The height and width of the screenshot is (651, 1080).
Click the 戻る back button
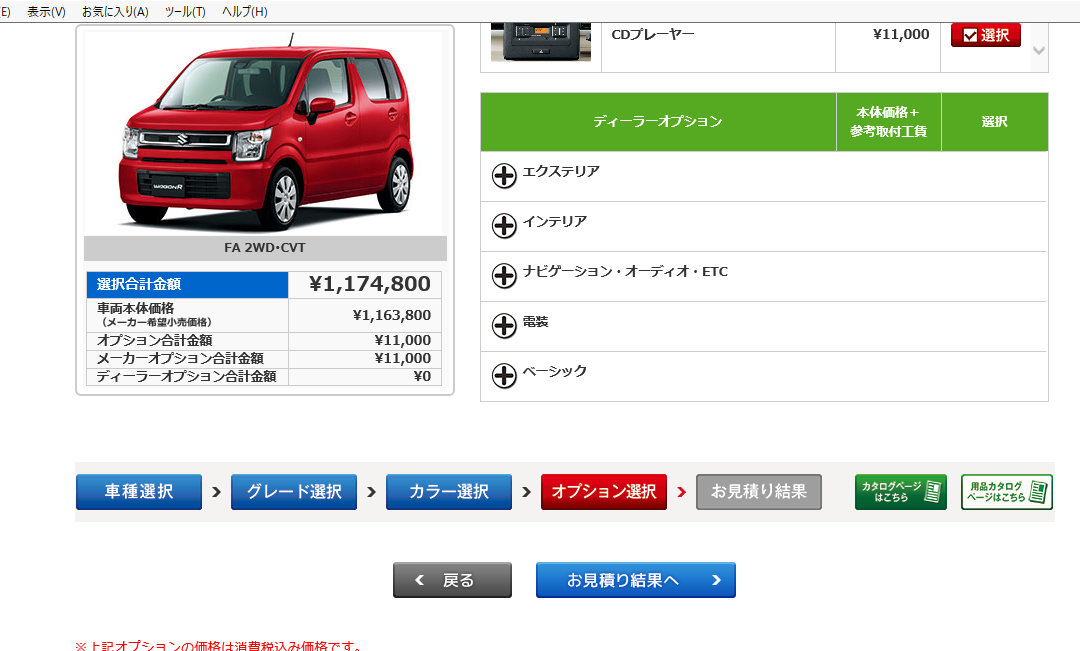453,580
